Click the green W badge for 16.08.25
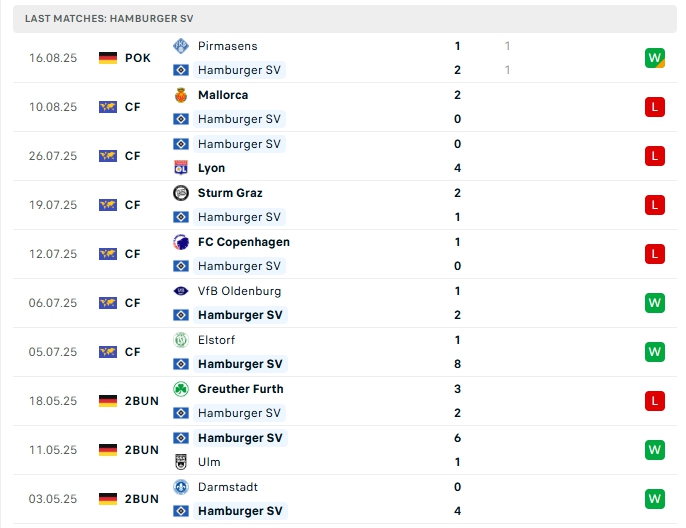The height and width of the screenshot is (528, 686). [x=655, y=58]
